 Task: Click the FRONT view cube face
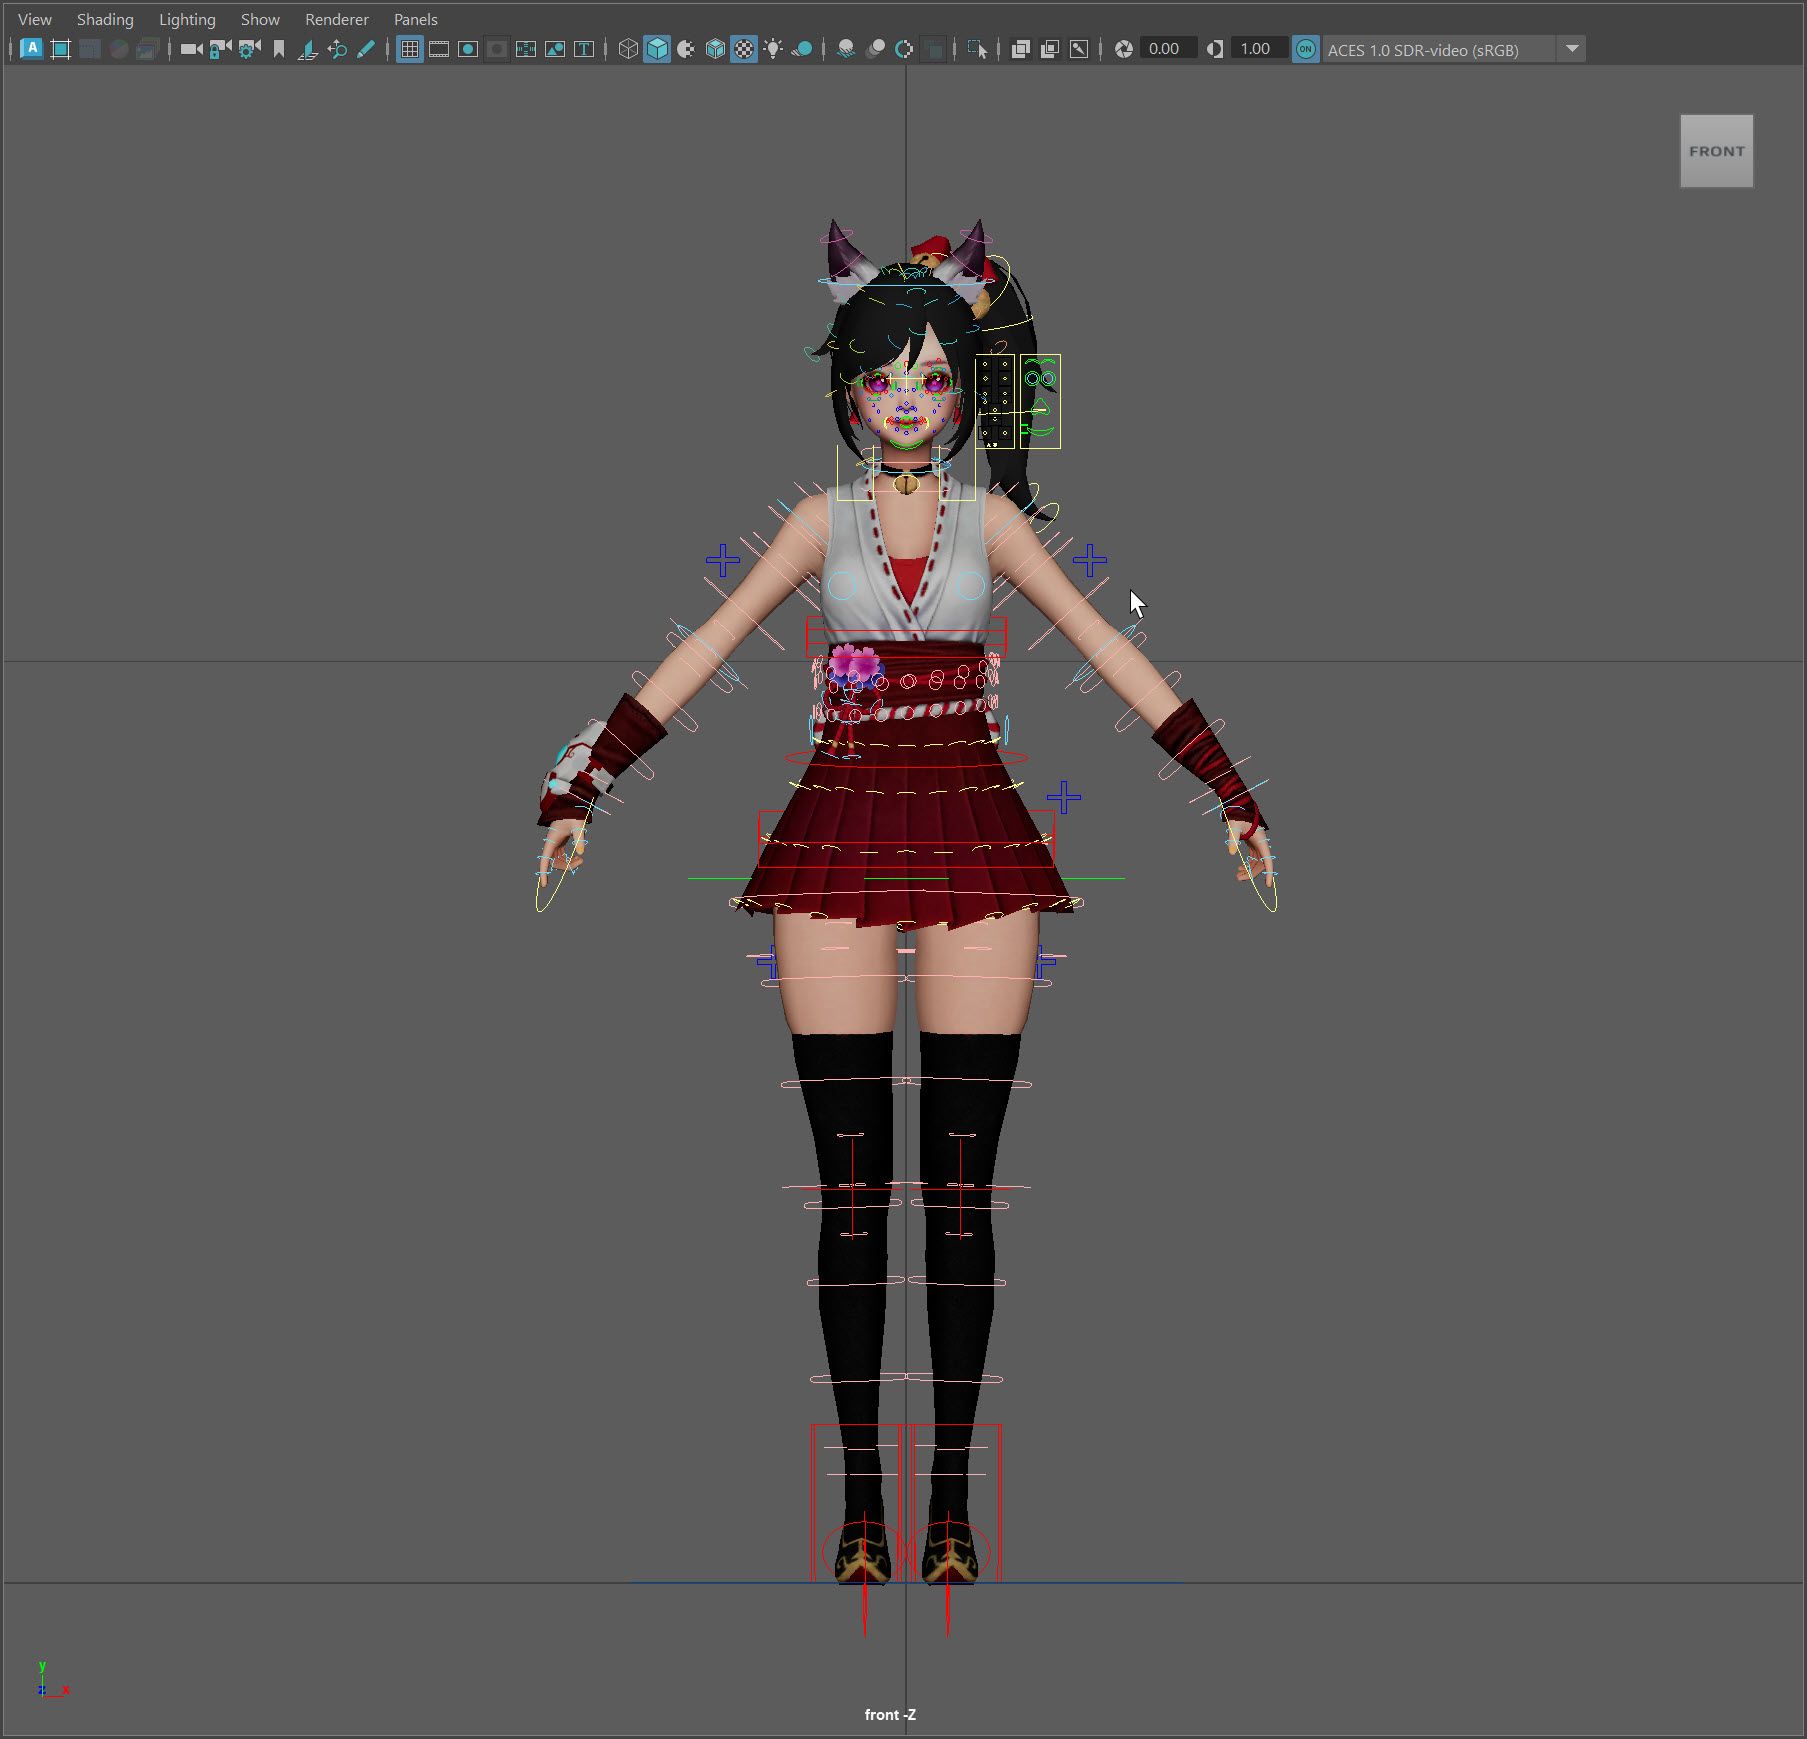tap(1716, 151)
